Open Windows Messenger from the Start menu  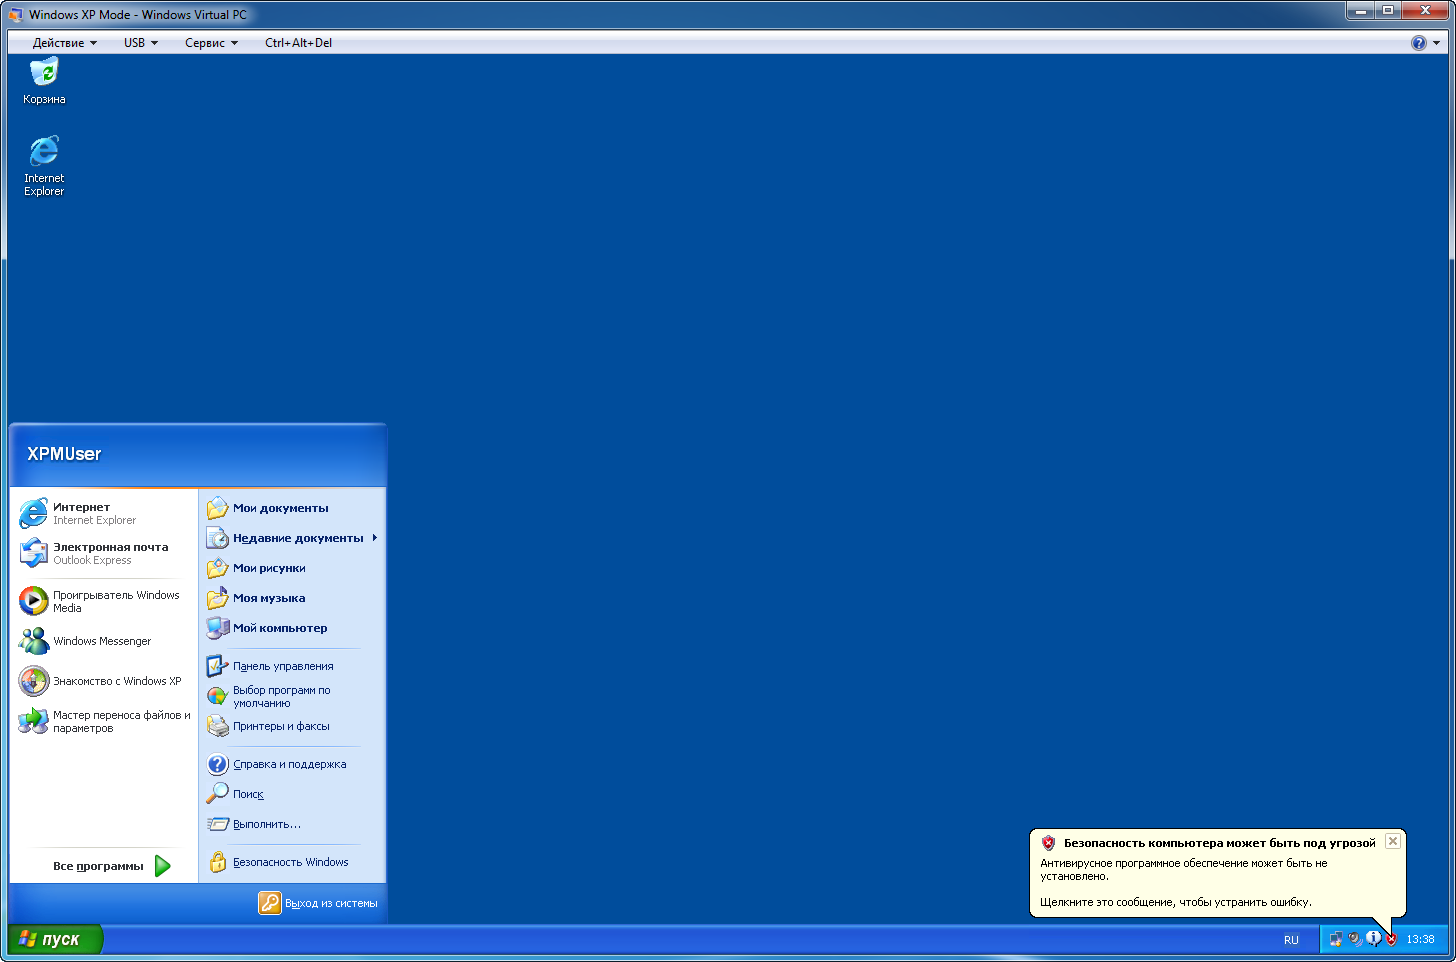(104, 641)
